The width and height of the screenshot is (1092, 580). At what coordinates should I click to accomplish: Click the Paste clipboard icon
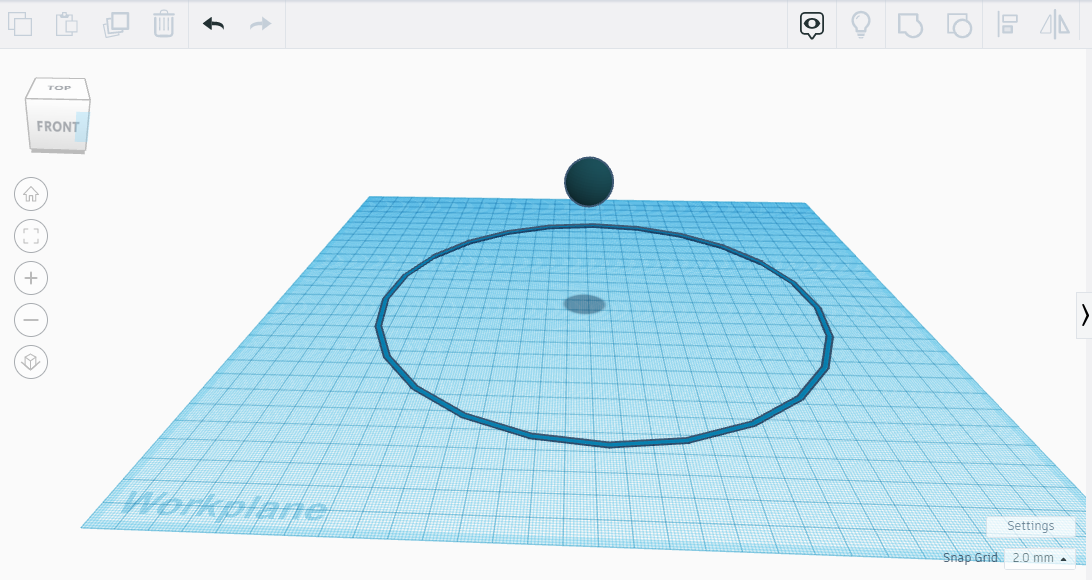coord(67,24)
